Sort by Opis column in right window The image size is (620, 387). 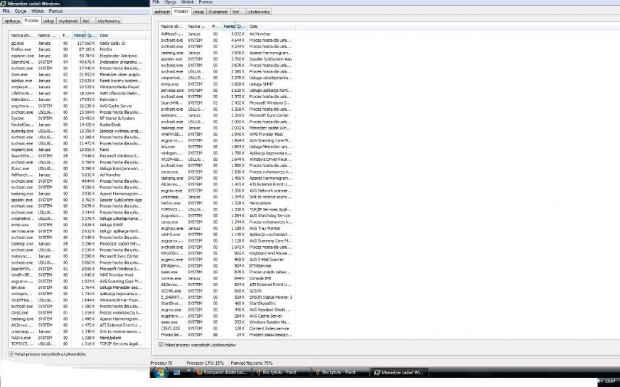[271, 26]
